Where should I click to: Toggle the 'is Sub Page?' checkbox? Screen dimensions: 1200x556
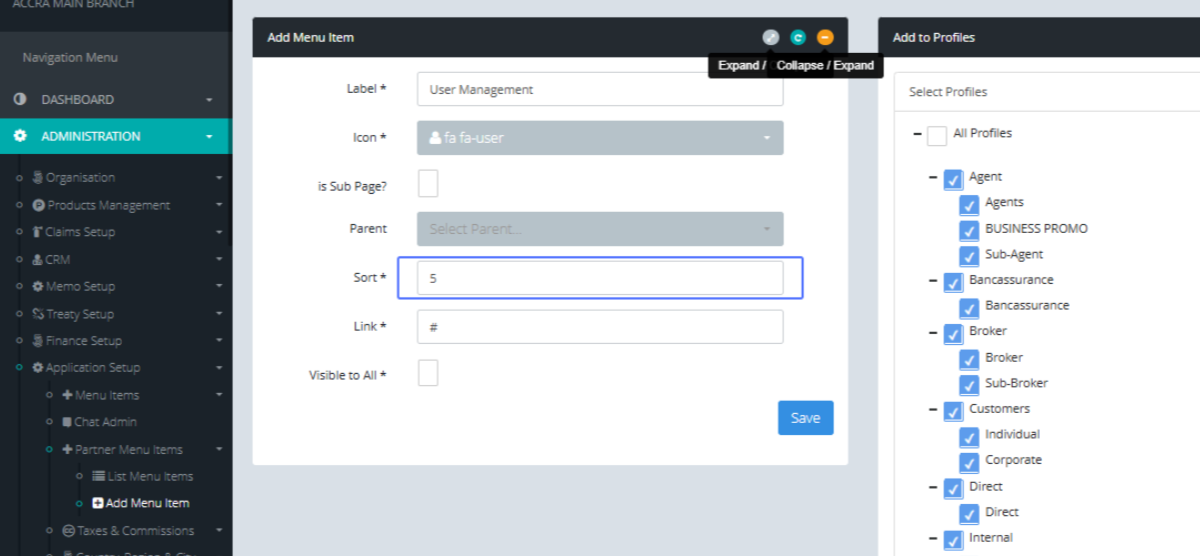coord(427,184)
